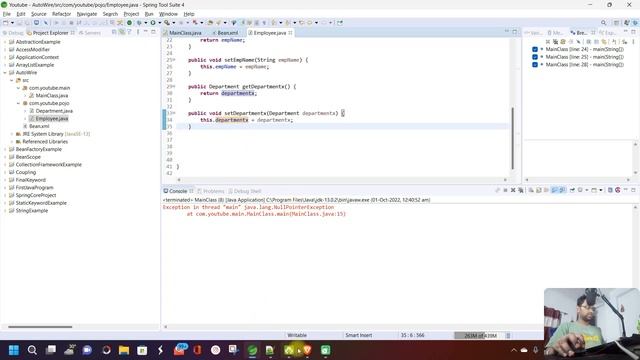Open the Run button dropdown arrow
This screenshot has width=640, height=360.
160,23
